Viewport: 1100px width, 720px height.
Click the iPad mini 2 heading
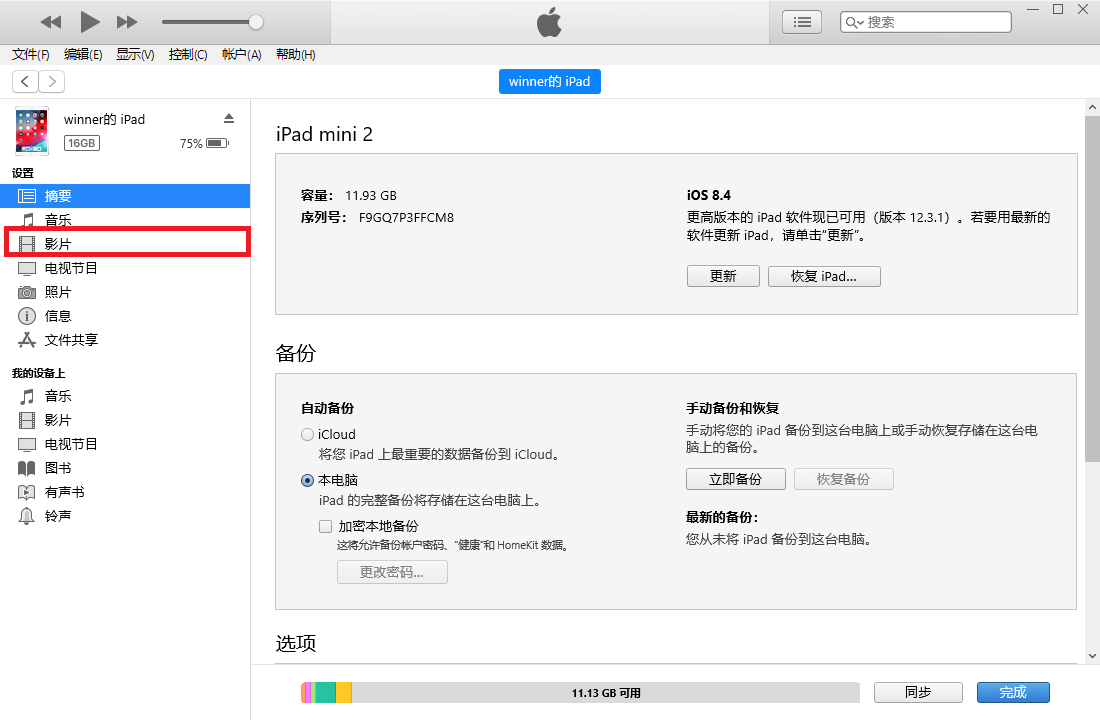(324, 134)
